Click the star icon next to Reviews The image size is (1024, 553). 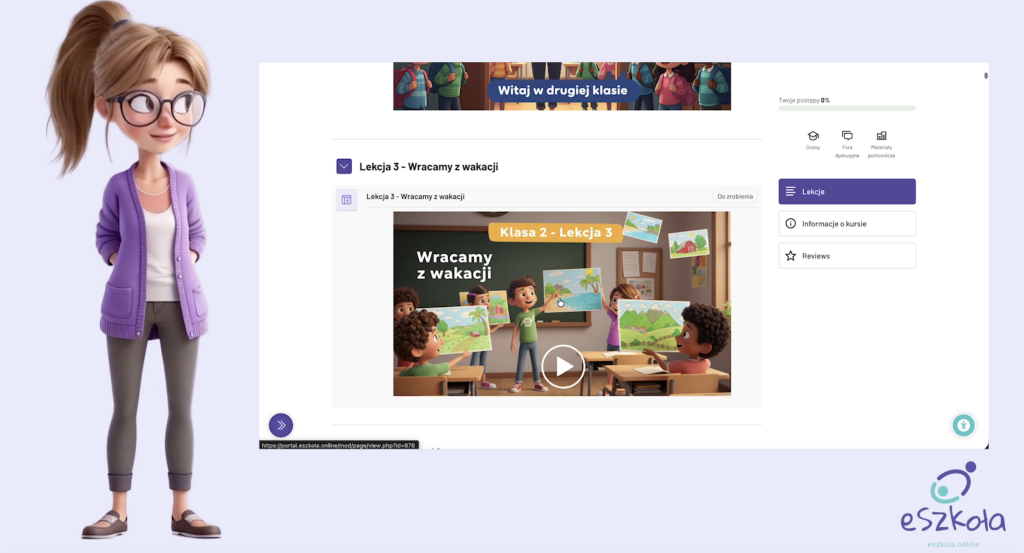pyautogui.click(x=791, y=256)
